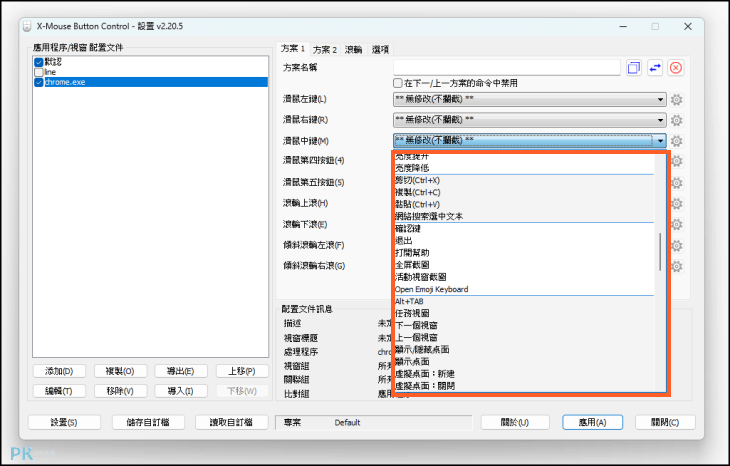Open gear settings for 滑鼠第五按鈕(5)

(x=676, y=182)
